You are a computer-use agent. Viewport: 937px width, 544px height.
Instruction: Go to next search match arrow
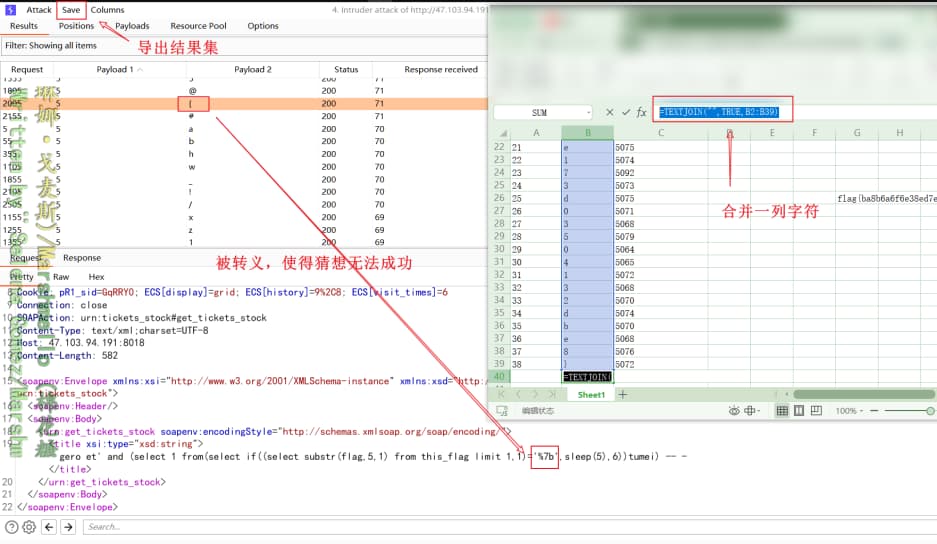(68, 527)
